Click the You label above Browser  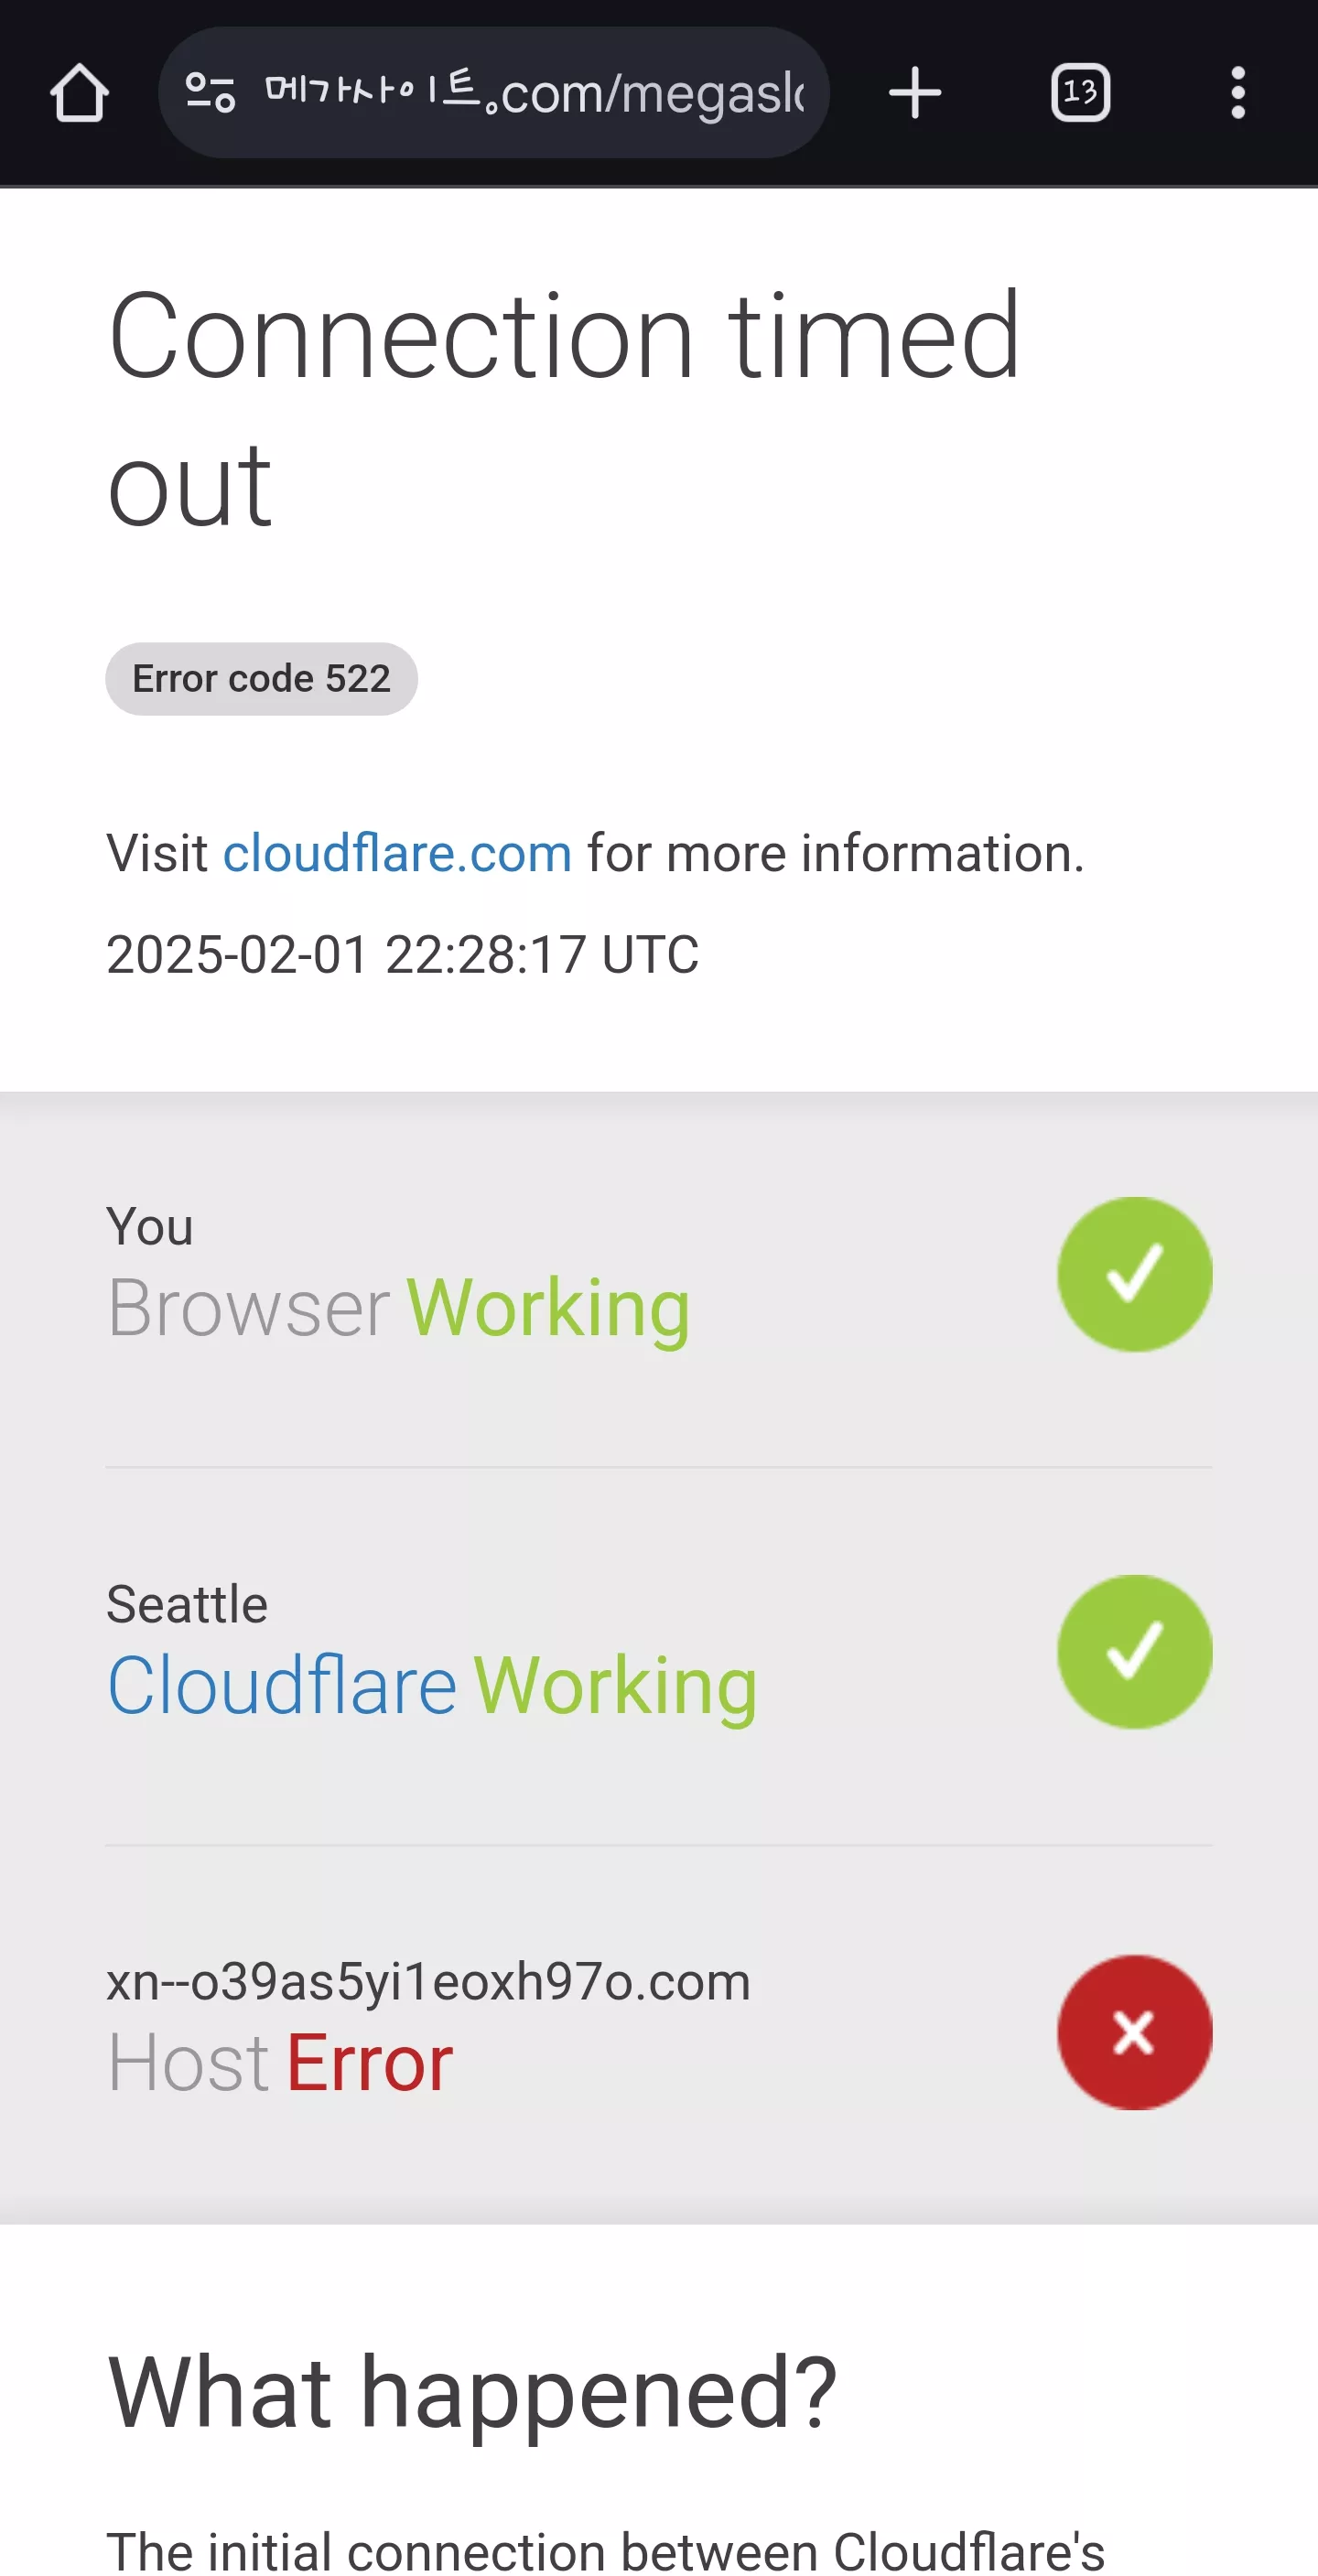pyautogui.click(x=150, y=1226)
